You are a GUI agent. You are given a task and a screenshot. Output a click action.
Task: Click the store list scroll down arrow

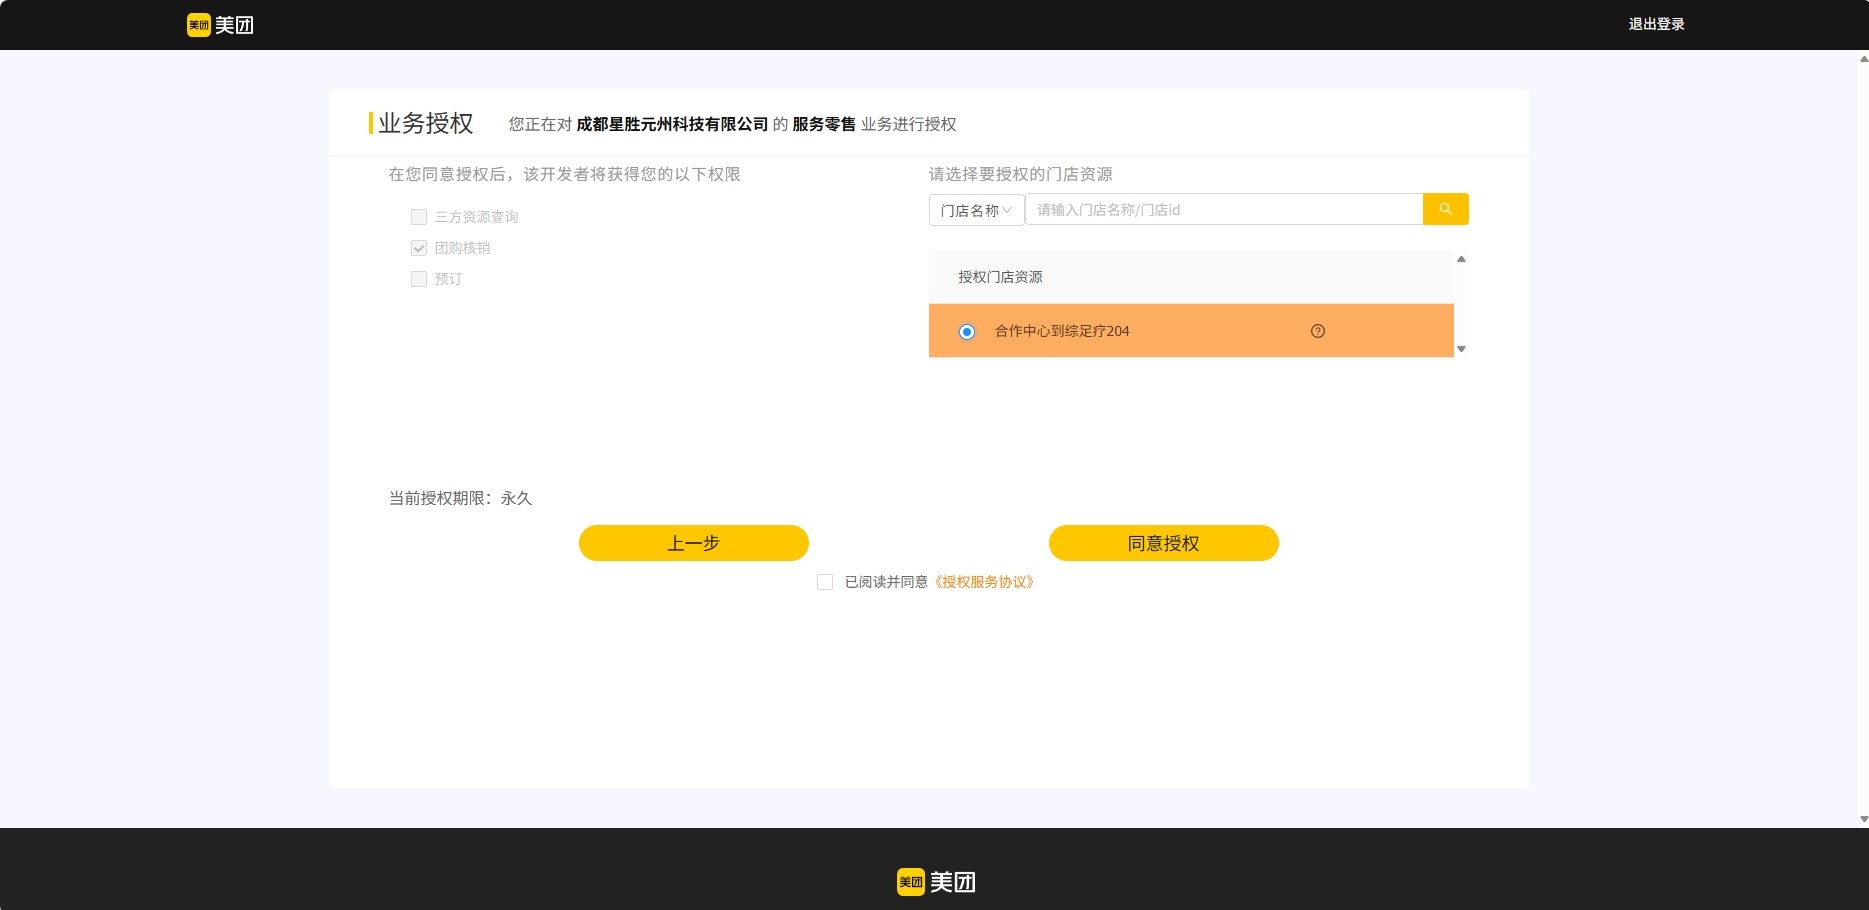coord(1461,349)
